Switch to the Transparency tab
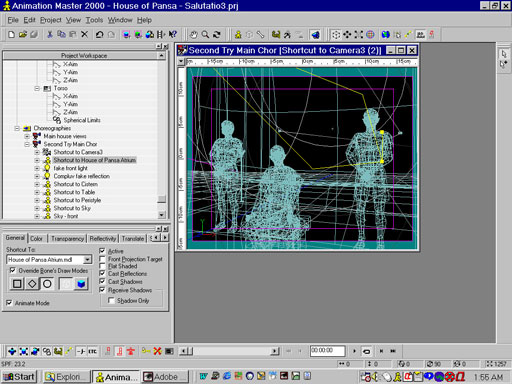This screenshot has width=512, height=384. coord(67,239)
